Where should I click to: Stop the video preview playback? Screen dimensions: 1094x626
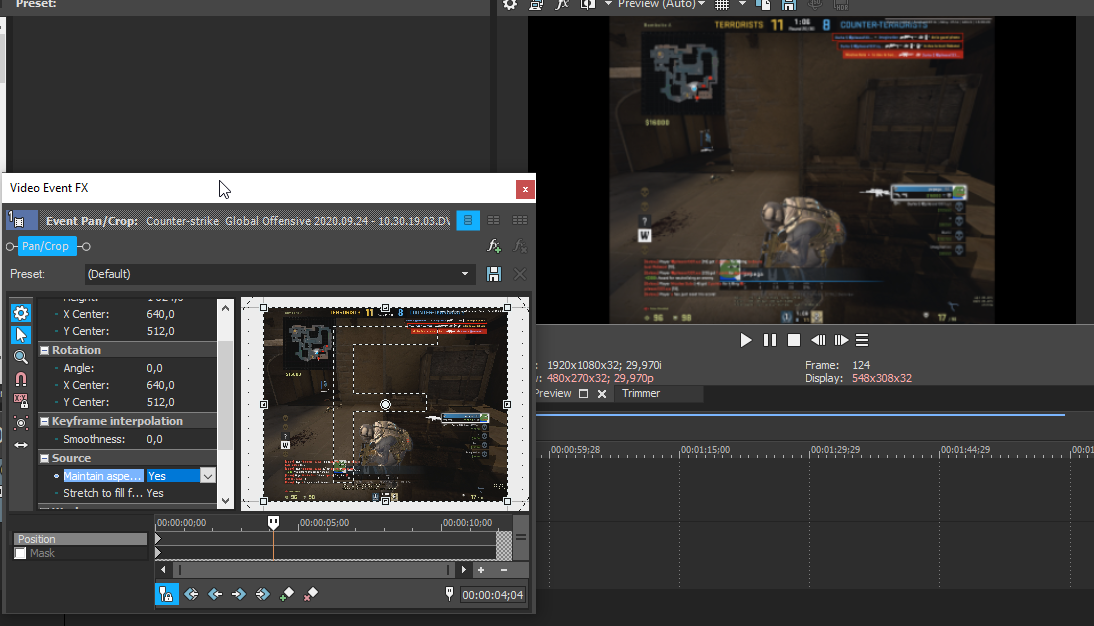pos(794,340)
